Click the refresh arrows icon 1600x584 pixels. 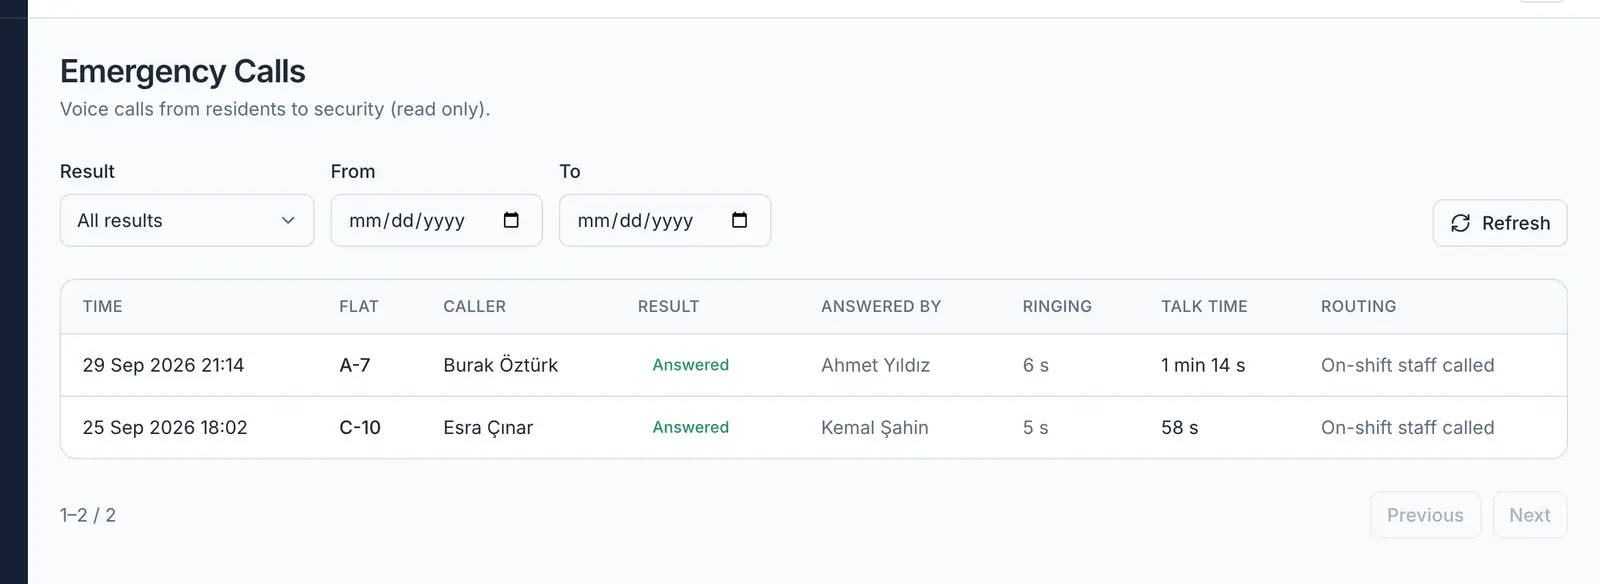[1460, 223]
